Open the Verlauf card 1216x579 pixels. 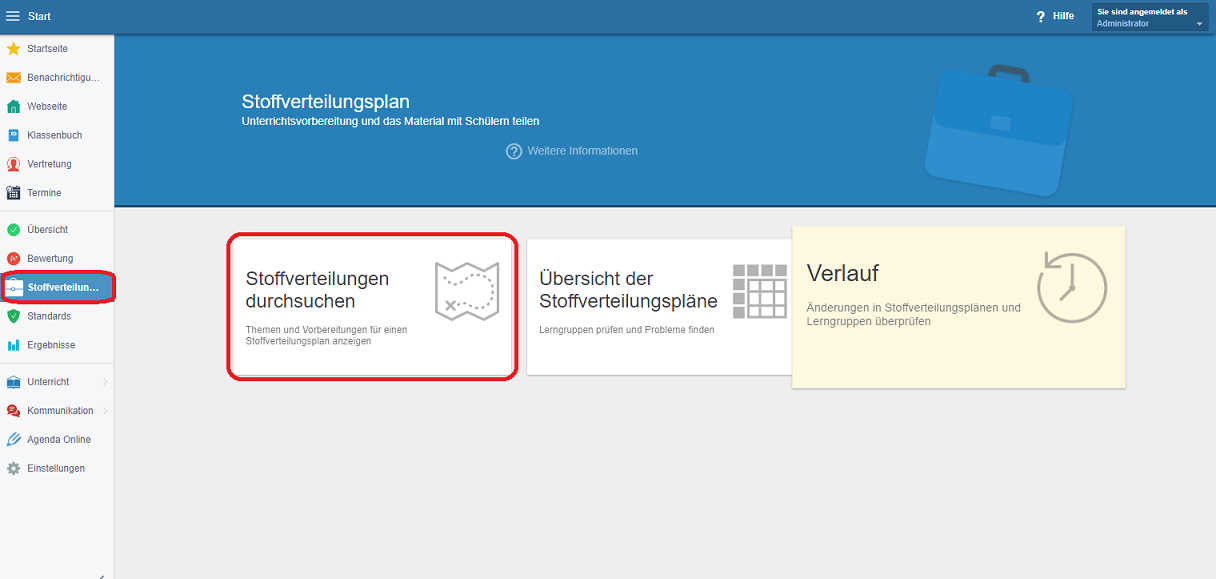(958, 307)
